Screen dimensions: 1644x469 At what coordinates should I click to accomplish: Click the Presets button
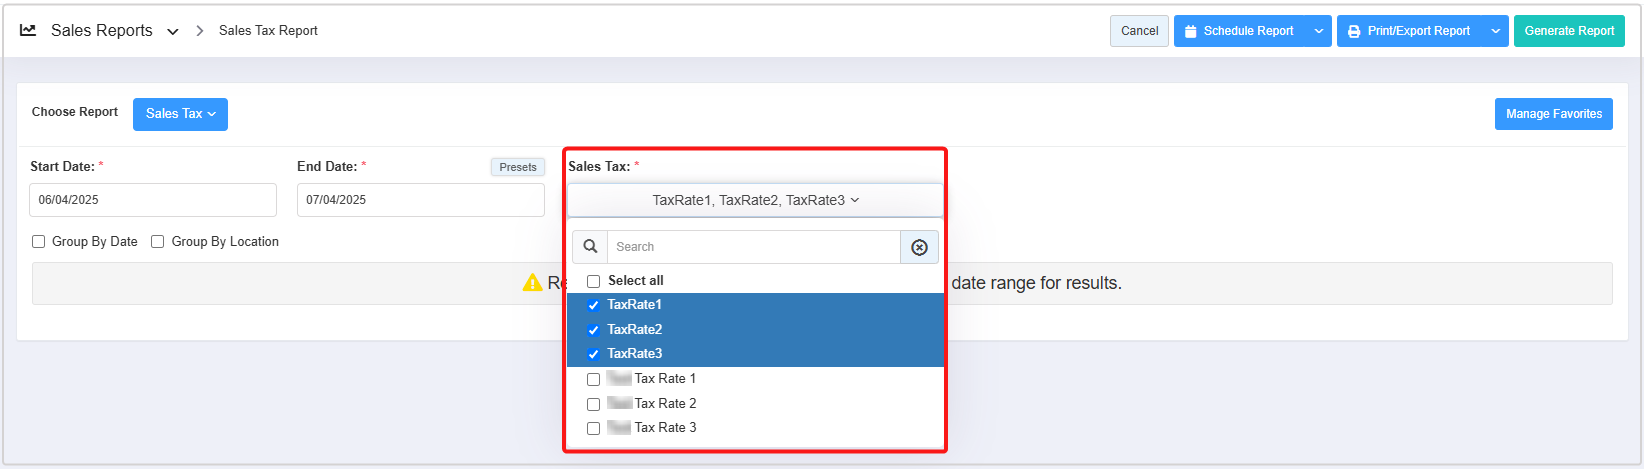point(517,167)
